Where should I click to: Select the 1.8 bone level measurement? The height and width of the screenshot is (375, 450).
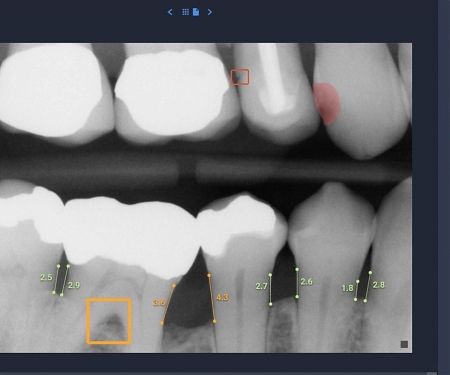coord(347,288)
